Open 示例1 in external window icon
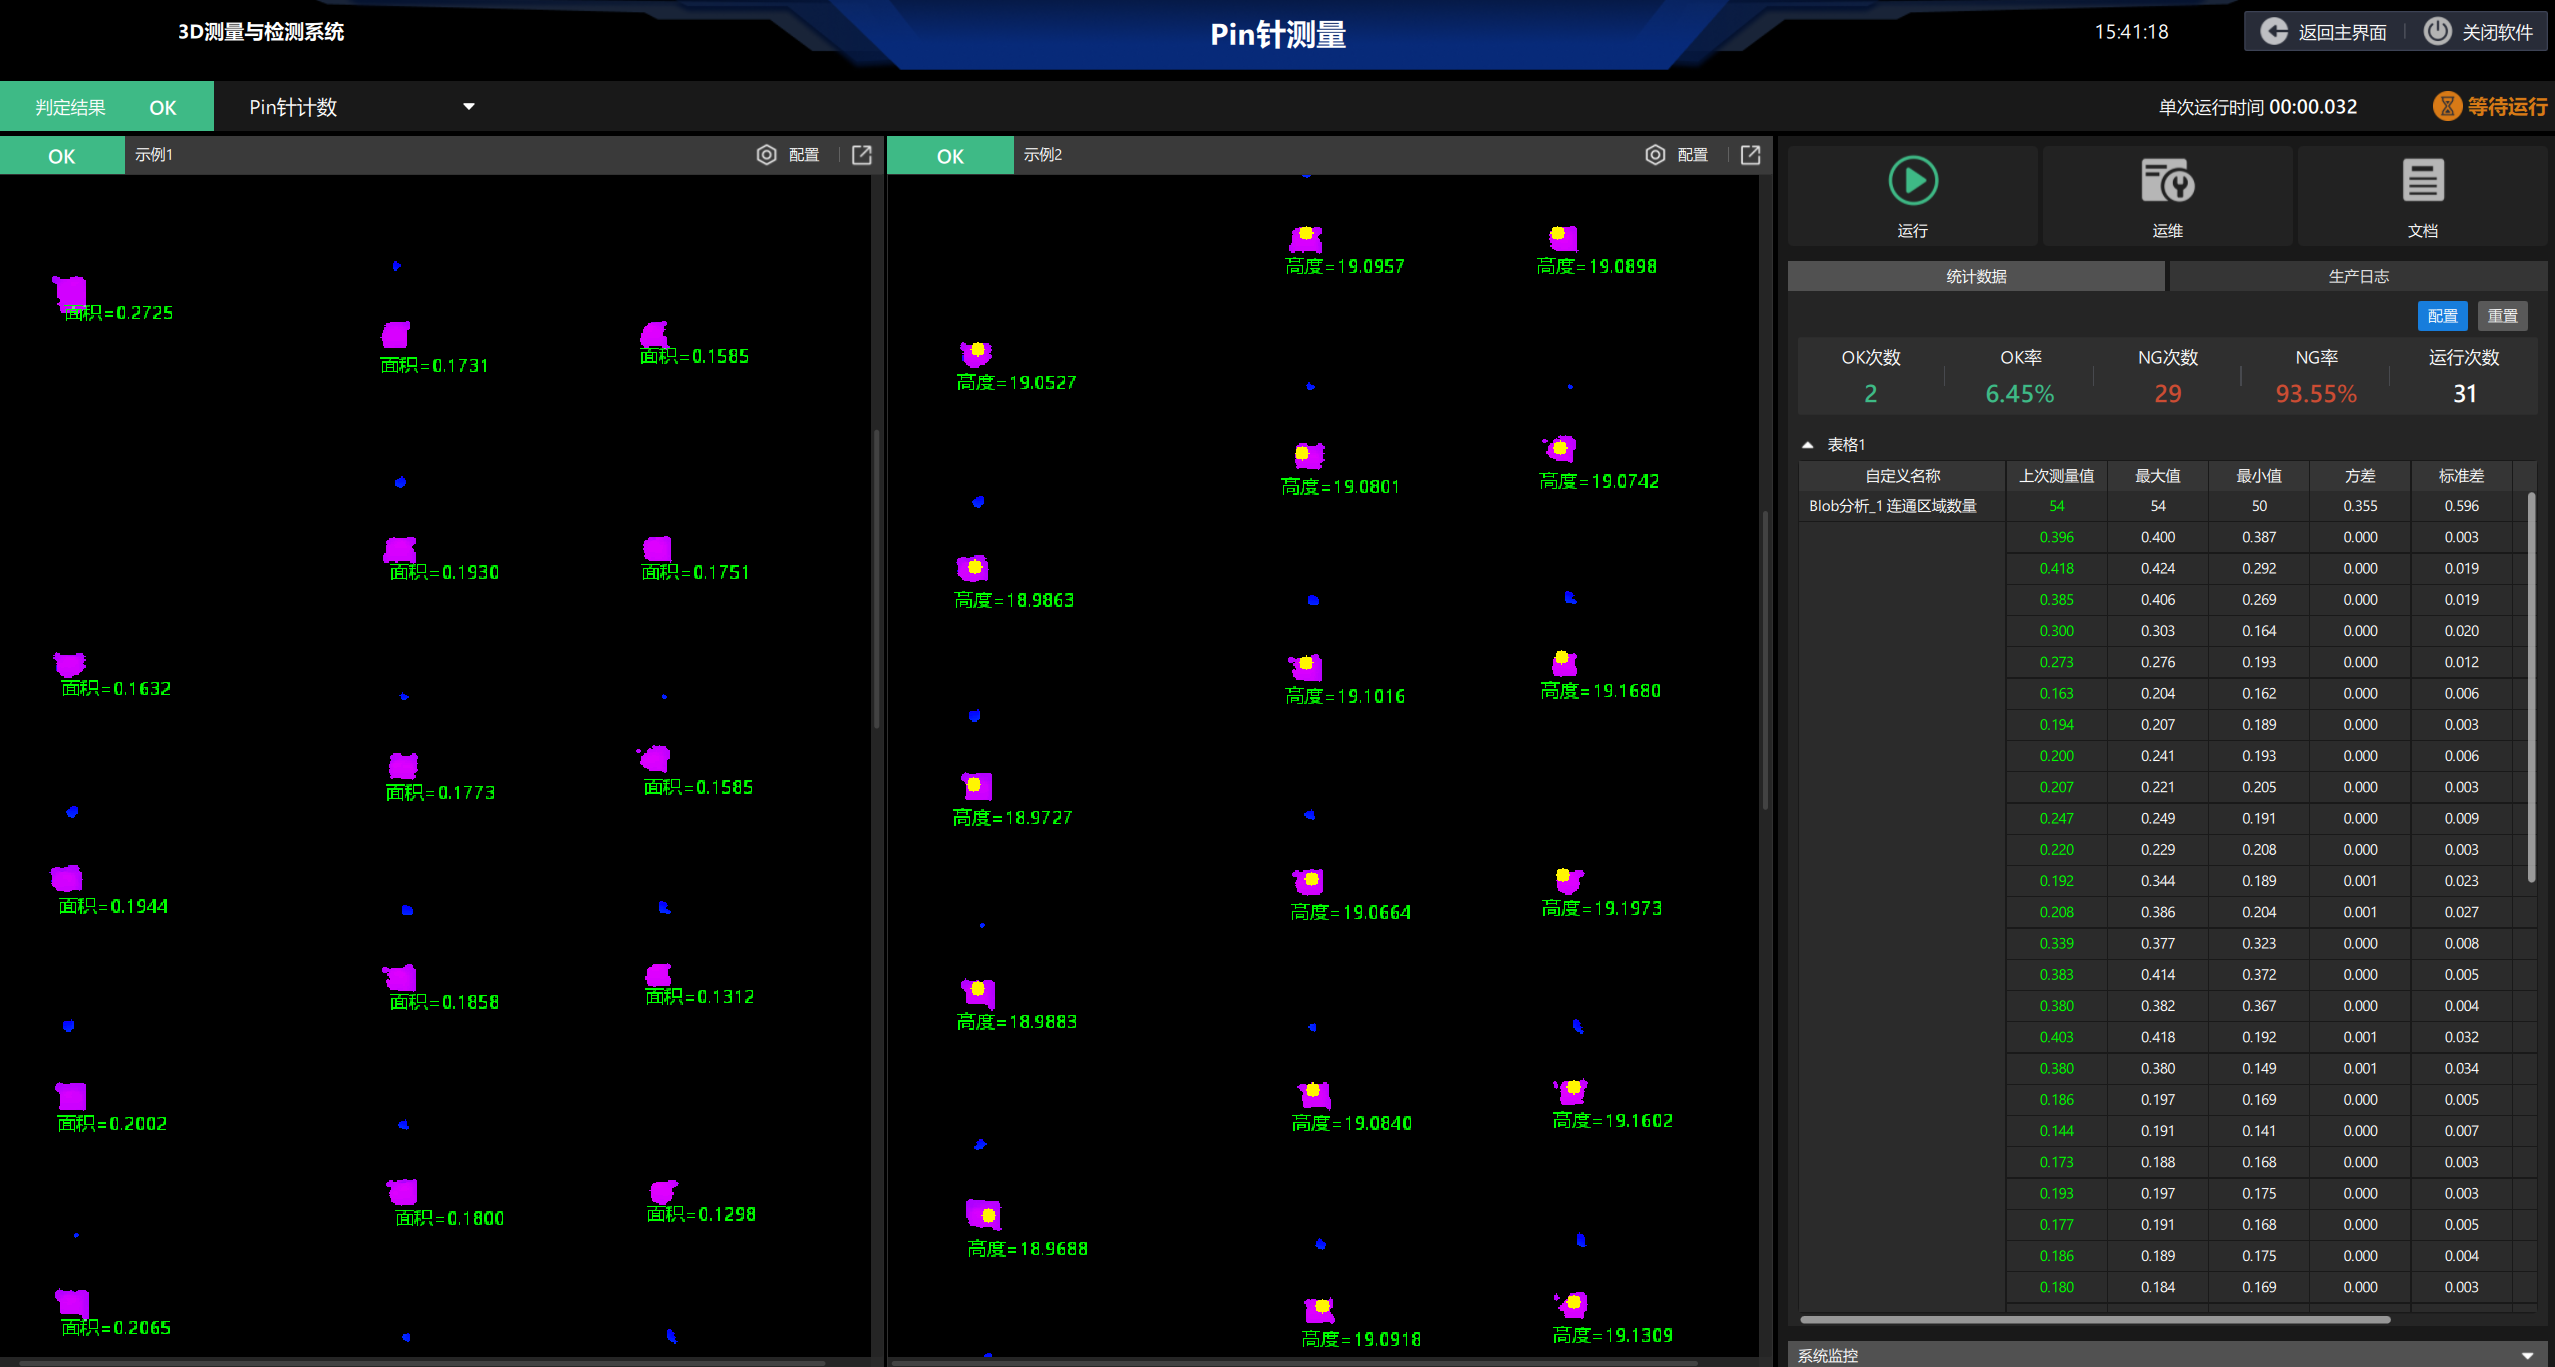 861,155
